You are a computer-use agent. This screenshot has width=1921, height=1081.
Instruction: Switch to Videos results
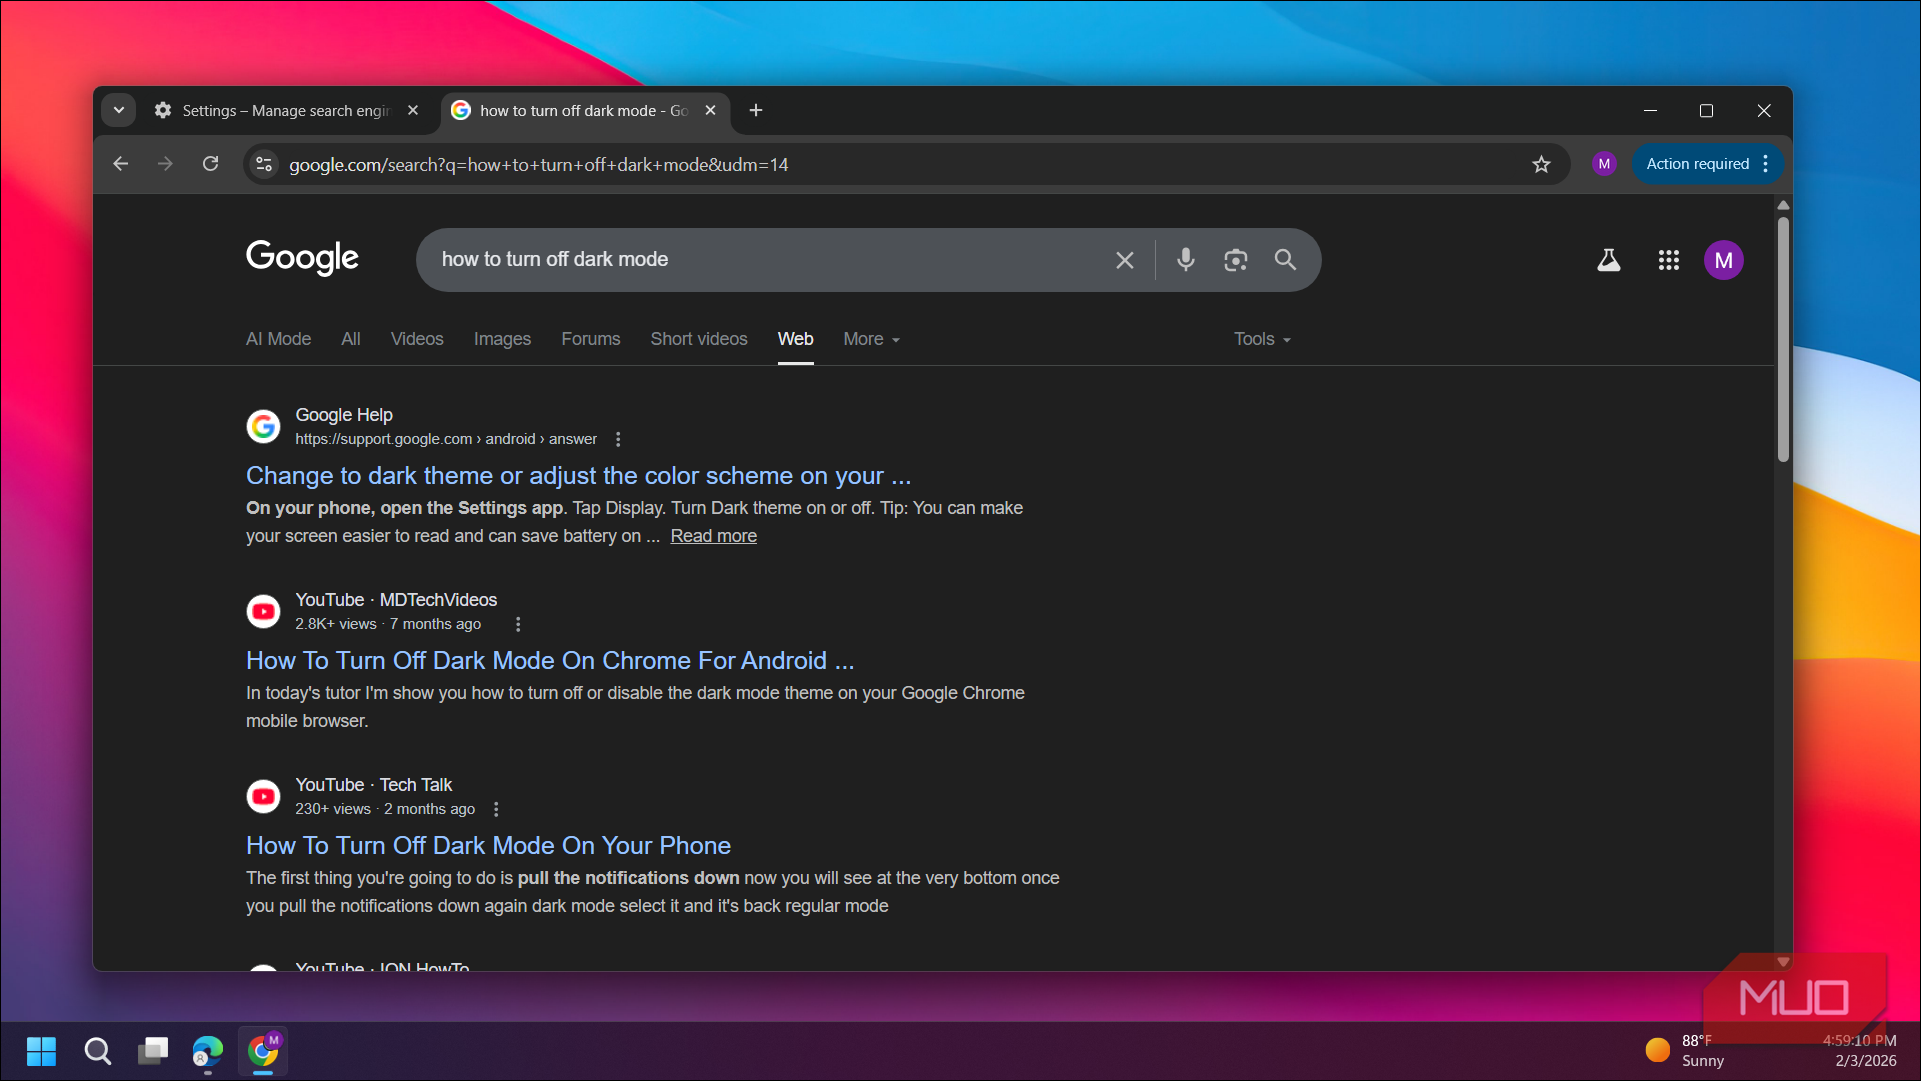[417, 339]
